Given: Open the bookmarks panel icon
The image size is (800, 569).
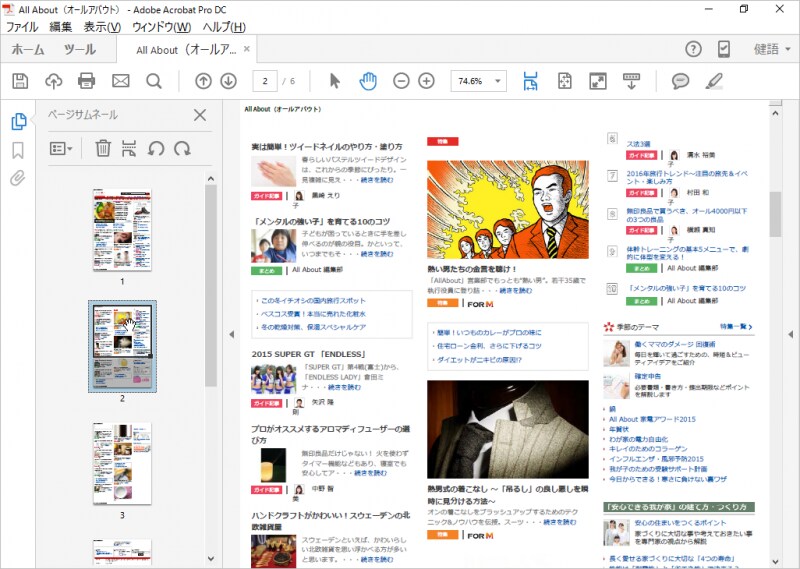Looking at the screenshot, I should (18, 150).
